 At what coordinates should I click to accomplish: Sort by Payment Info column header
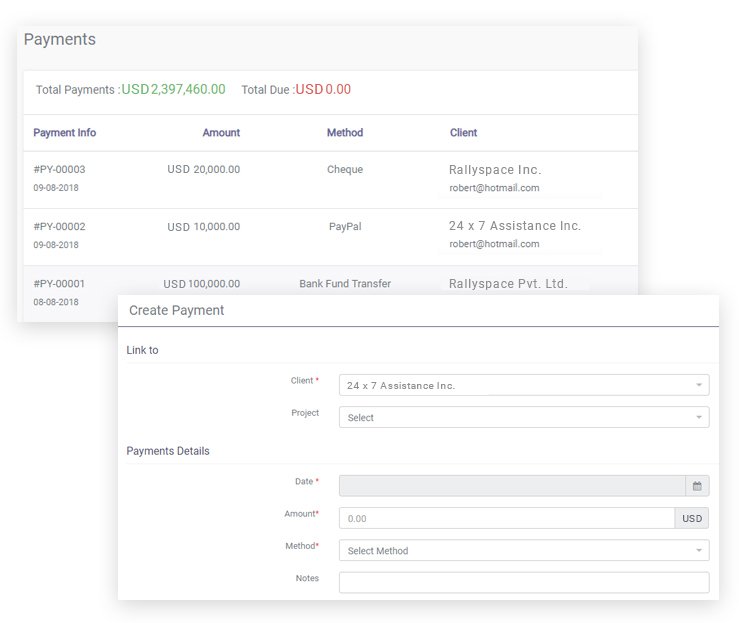click(65, 132)
